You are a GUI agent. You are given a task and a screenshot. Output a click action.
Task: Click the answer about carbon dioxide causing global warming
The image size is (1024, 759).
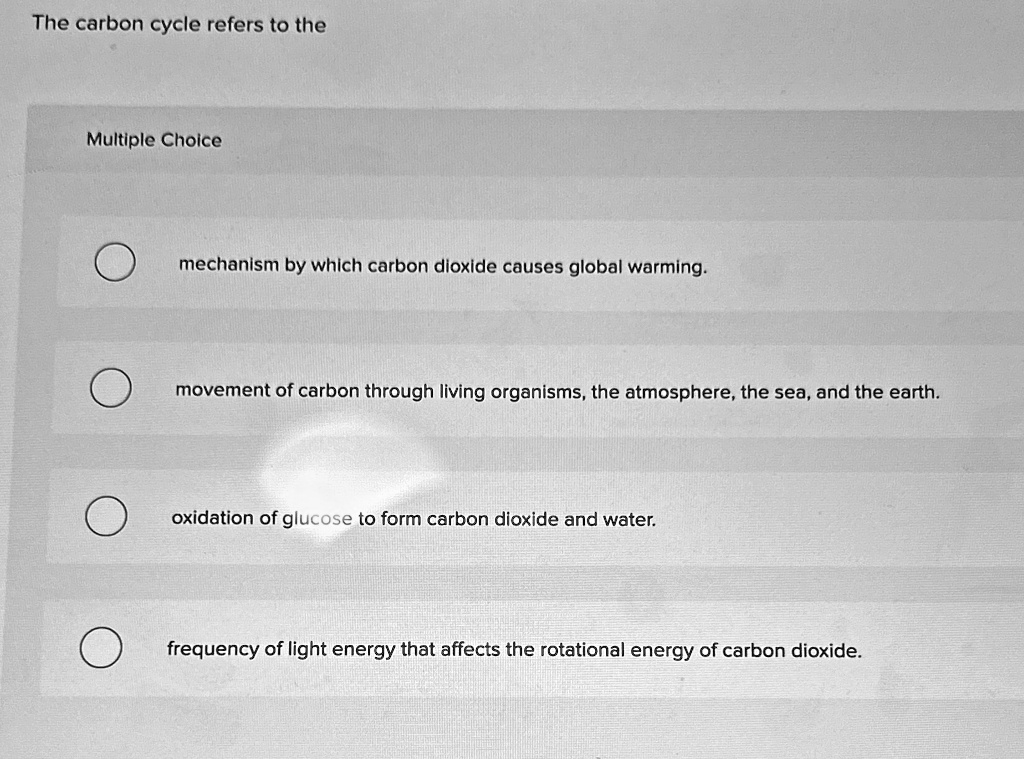click(x=441, y=266)
